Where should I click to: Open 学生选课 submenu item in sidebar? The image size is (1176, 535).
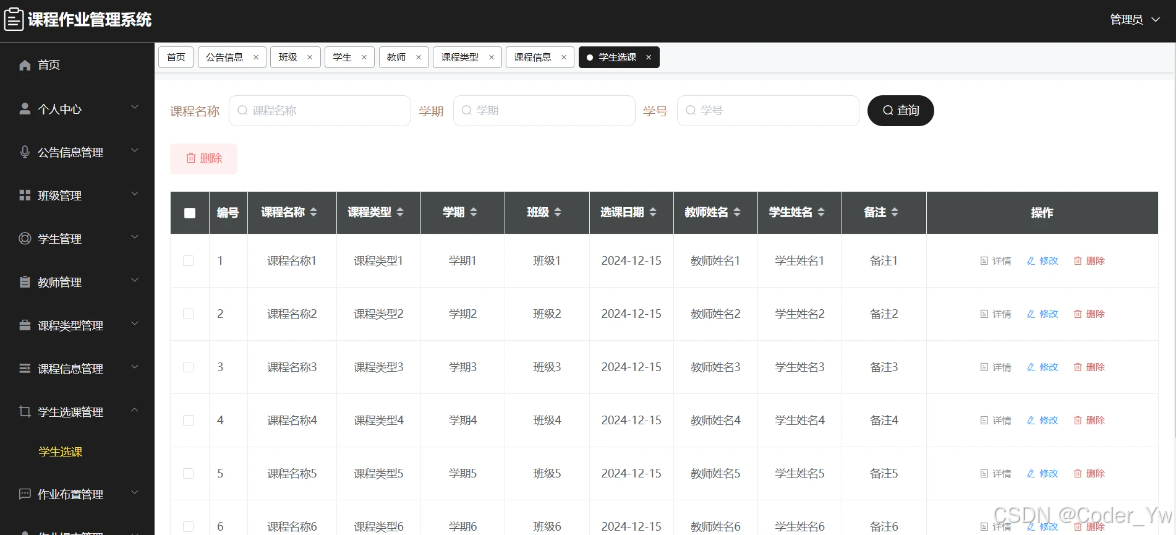pyautogui.click(x=60, y=452)
